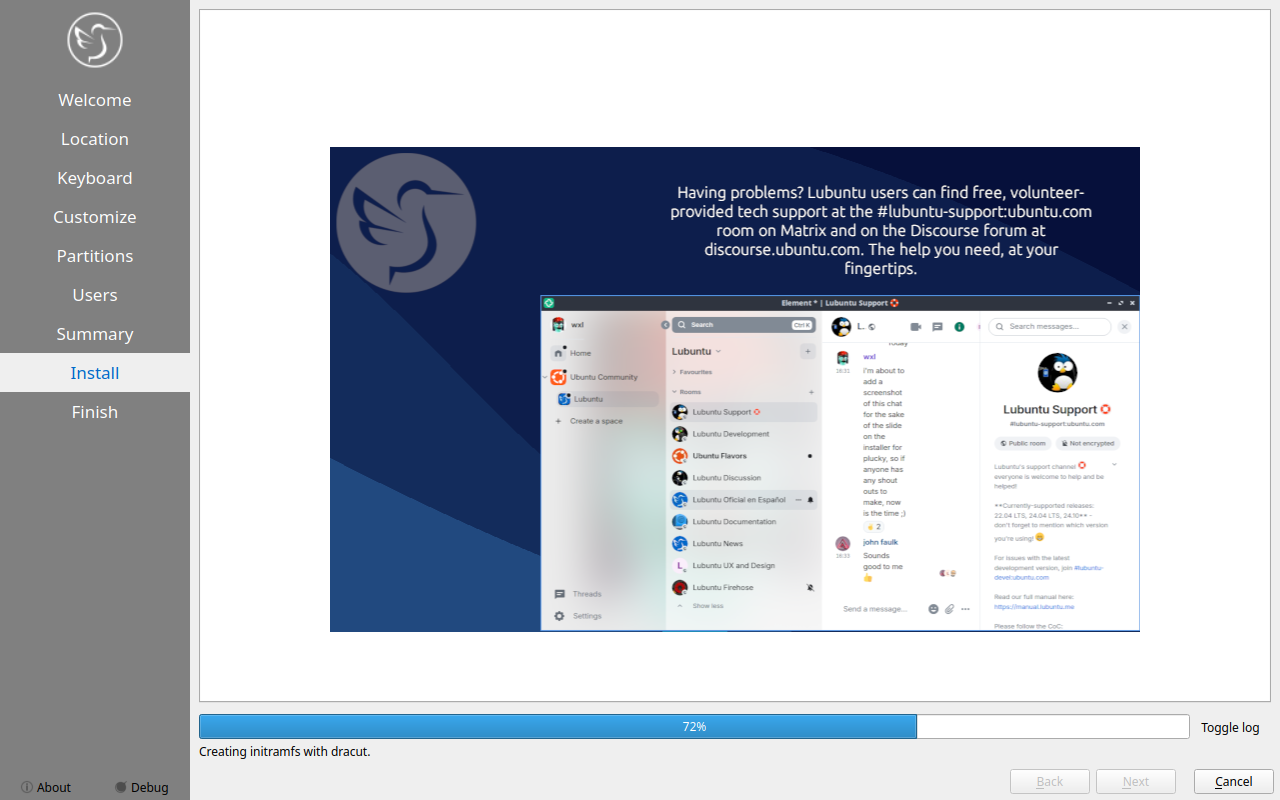The height and width of the screenshot is (800, 1280).
Task: Click the video call camera icon
Action: pos(915,327)
